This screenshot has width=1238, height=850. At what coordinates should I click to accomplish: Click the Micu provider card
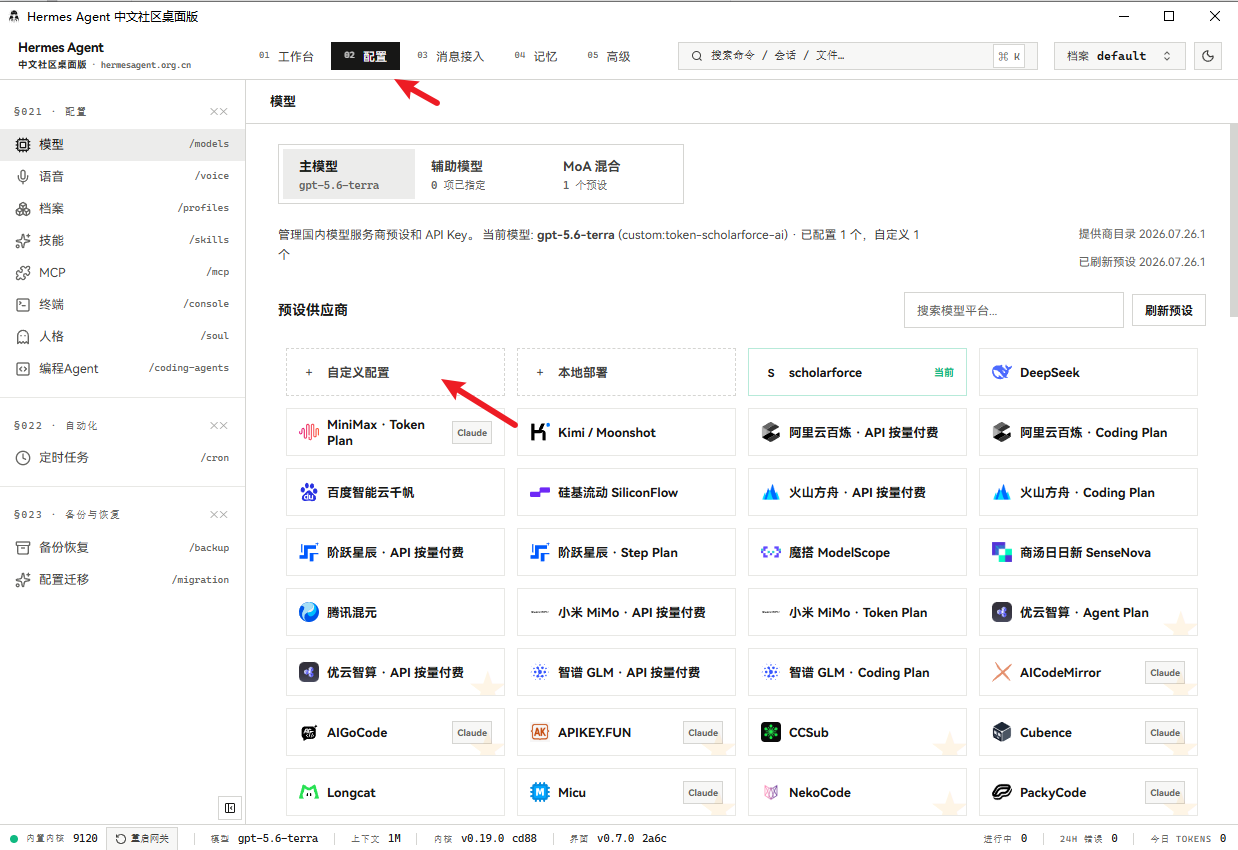pos(626,792)
